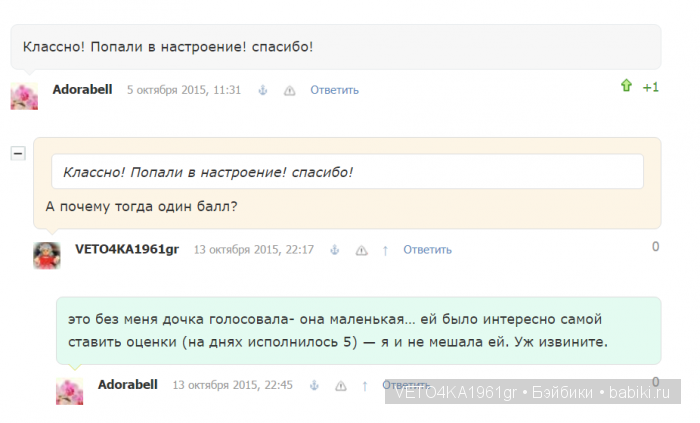This screenshot has height=423, width=700.
Task: Click timestamp '13 октября 2015, 22:17'
Action: pyautogui.click(x=254, y=250)
